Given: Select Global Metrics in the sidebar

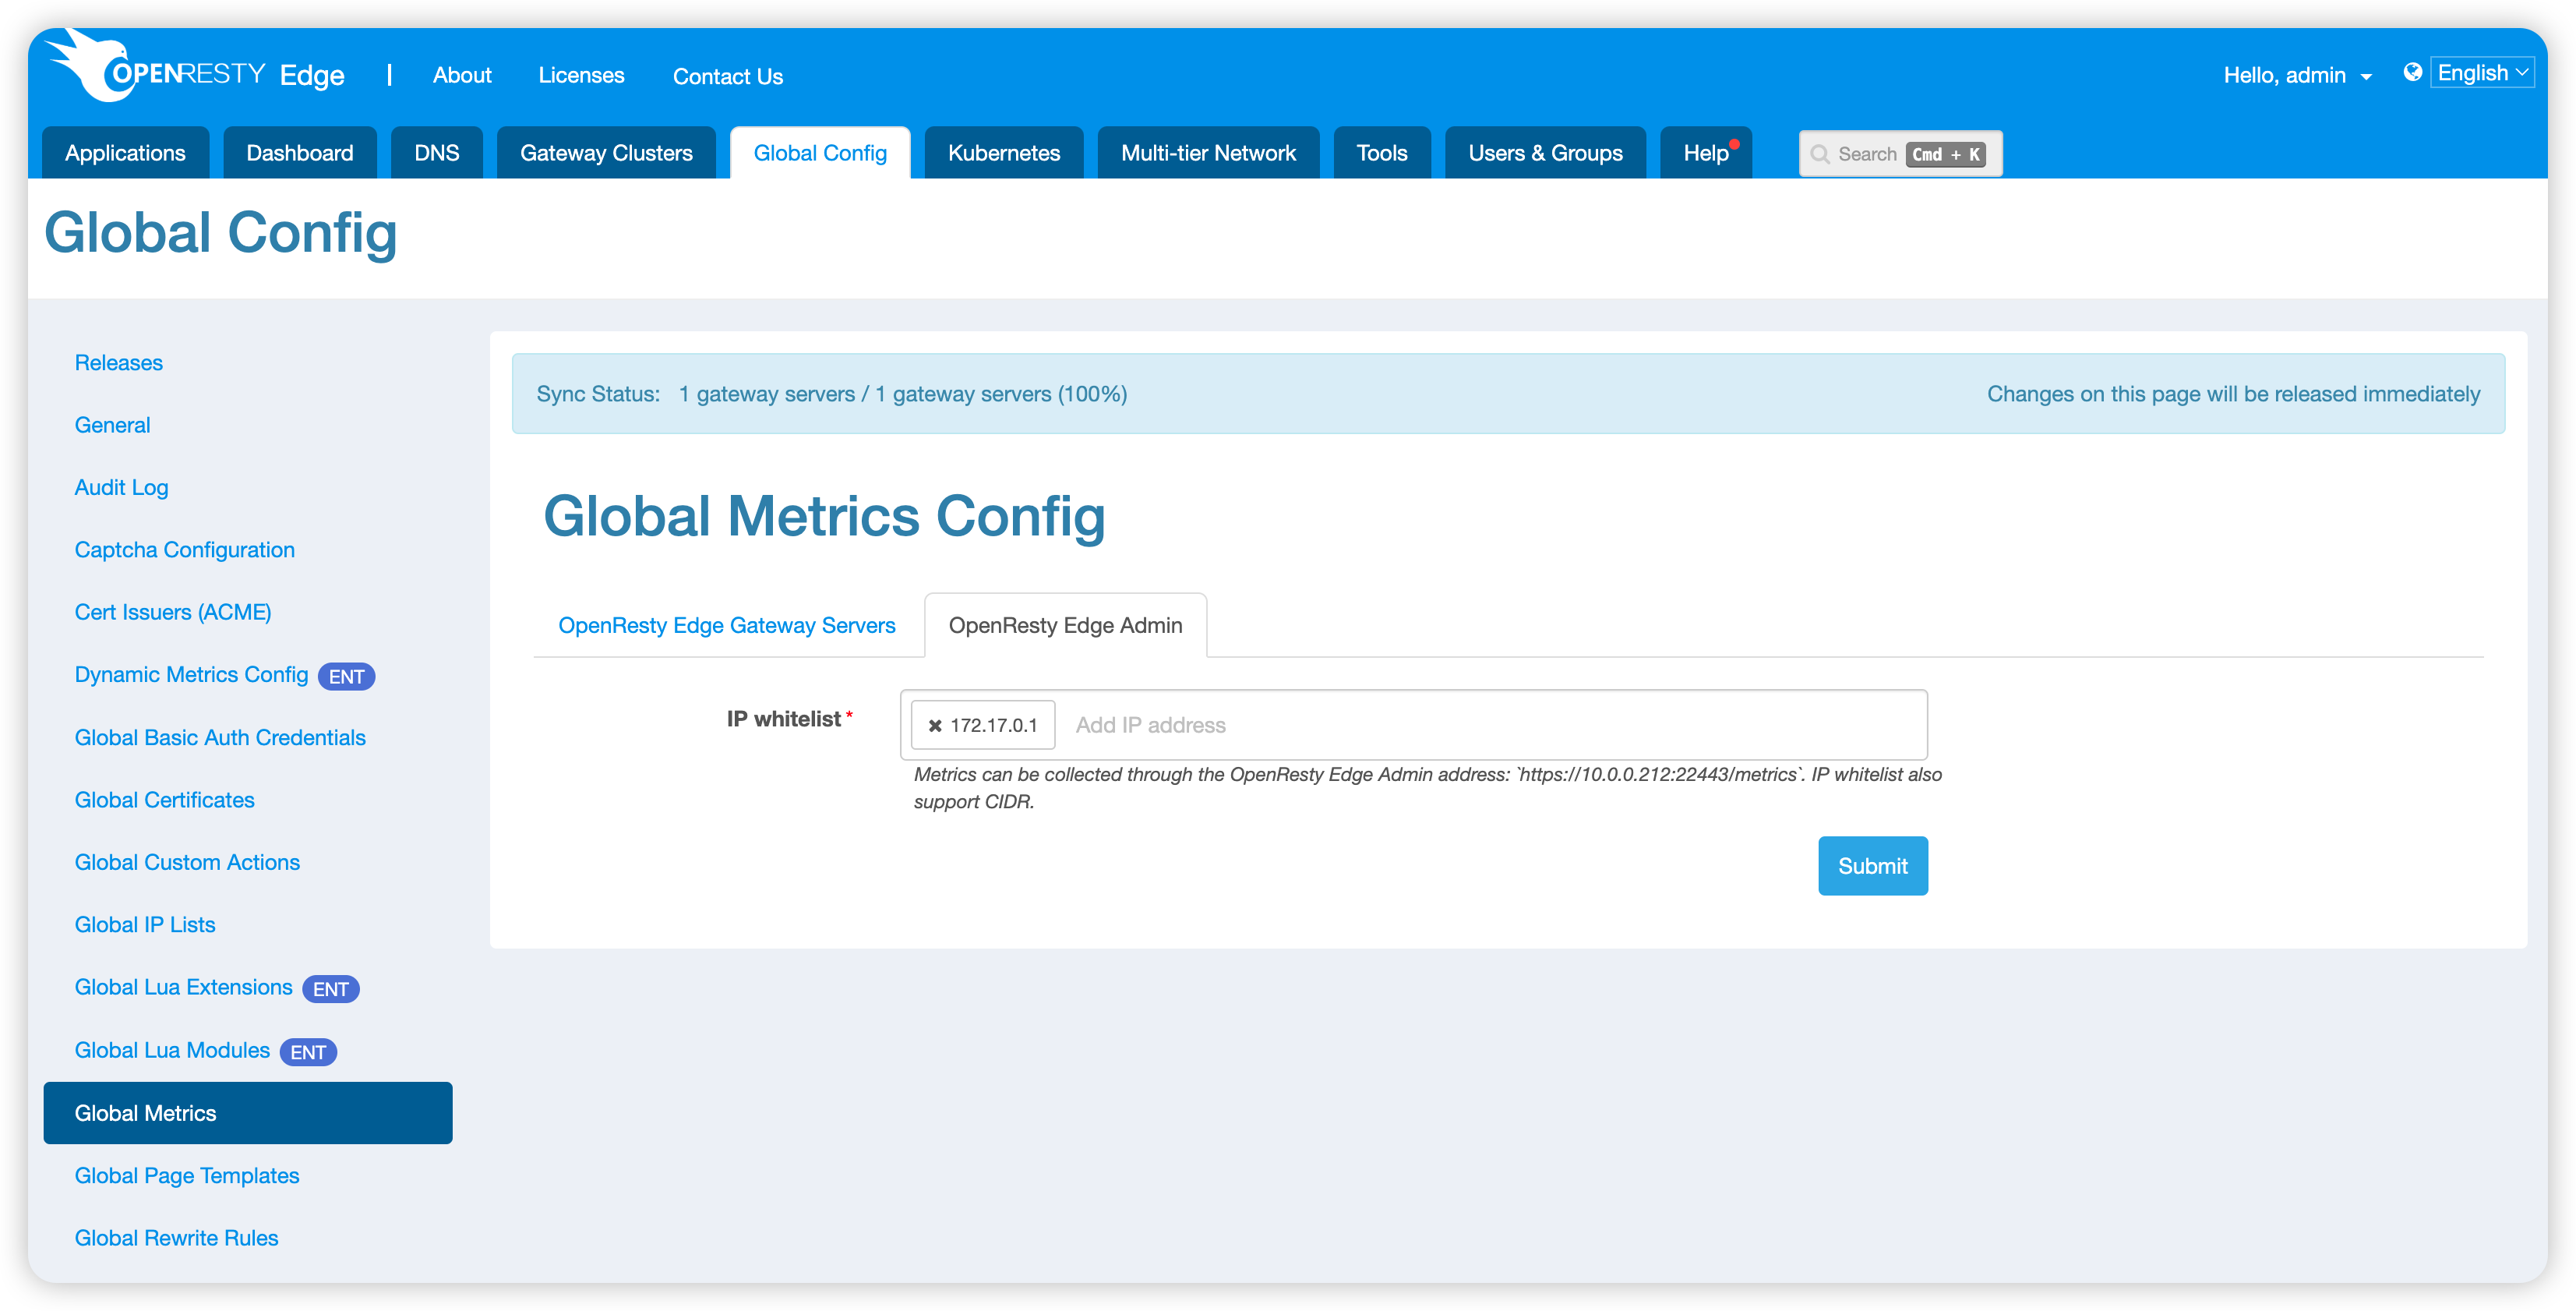Looking at the screenshot, I should coord(248,1113).
